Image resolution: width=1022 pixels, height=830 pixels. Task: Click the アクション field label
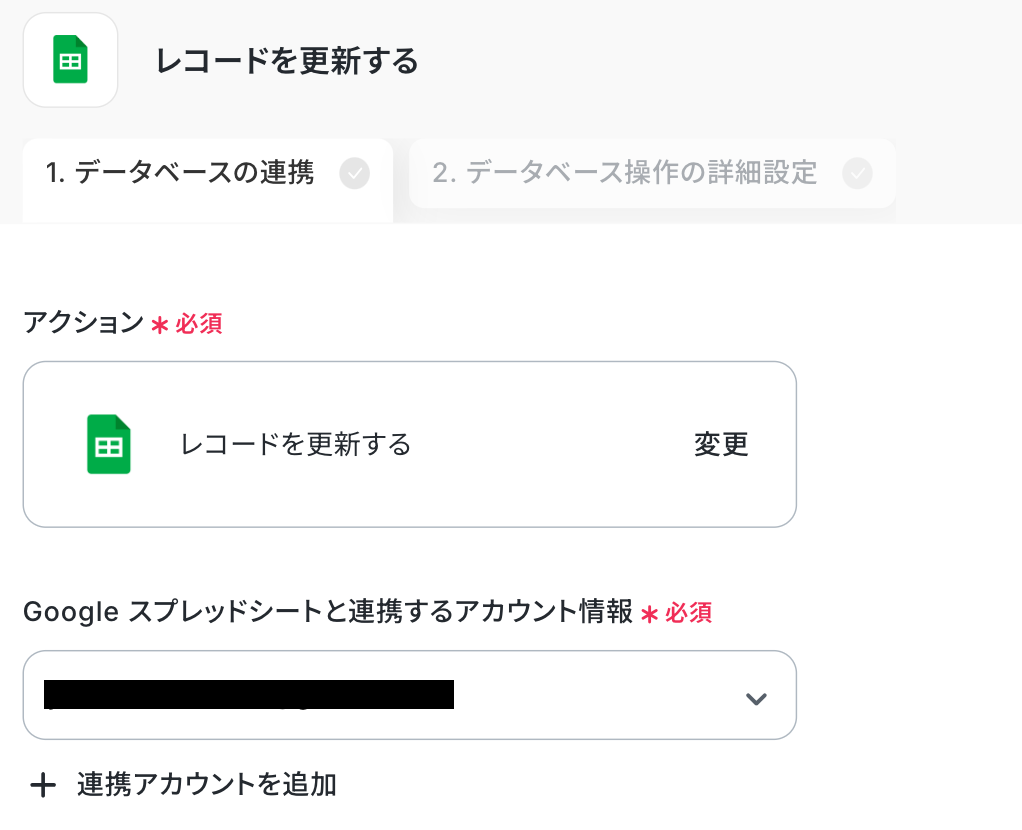pyautogui.click(x=83, y=323)
